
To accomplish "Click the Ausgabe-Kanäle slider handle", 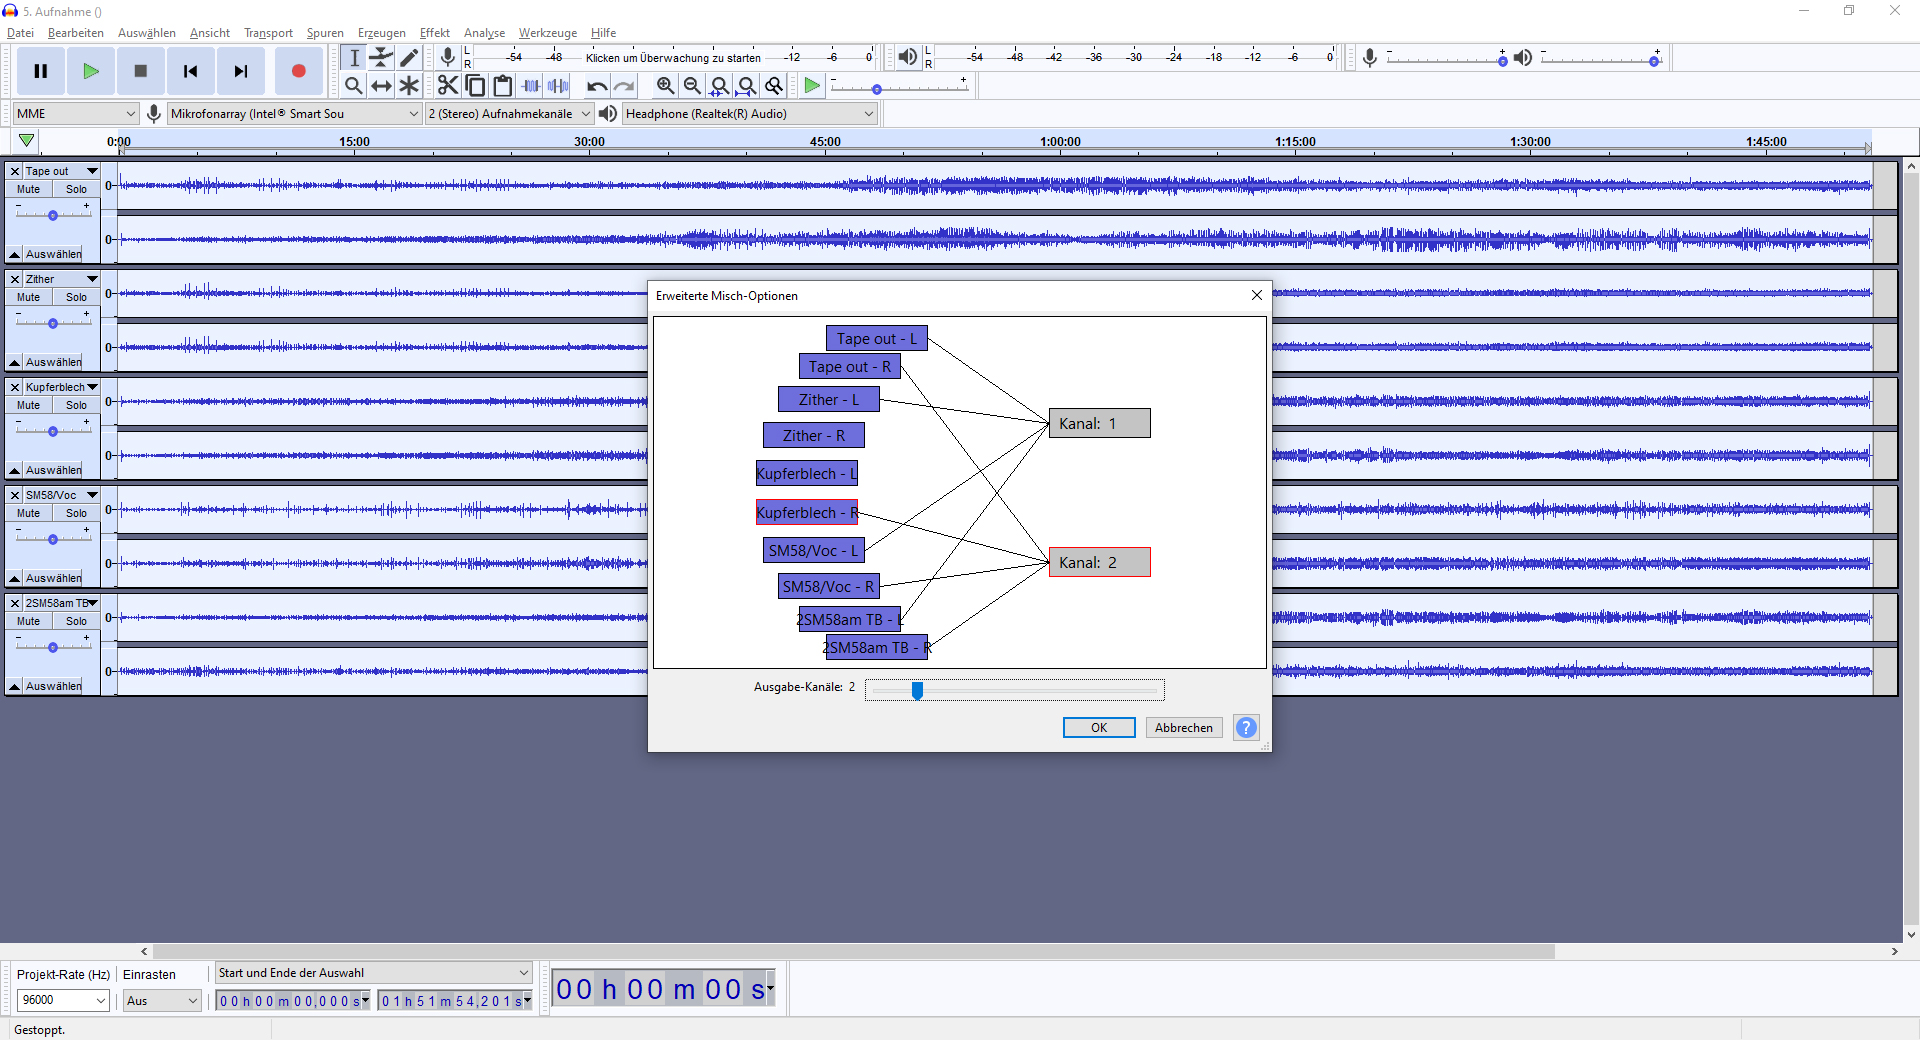I will [x=917, y=690].
